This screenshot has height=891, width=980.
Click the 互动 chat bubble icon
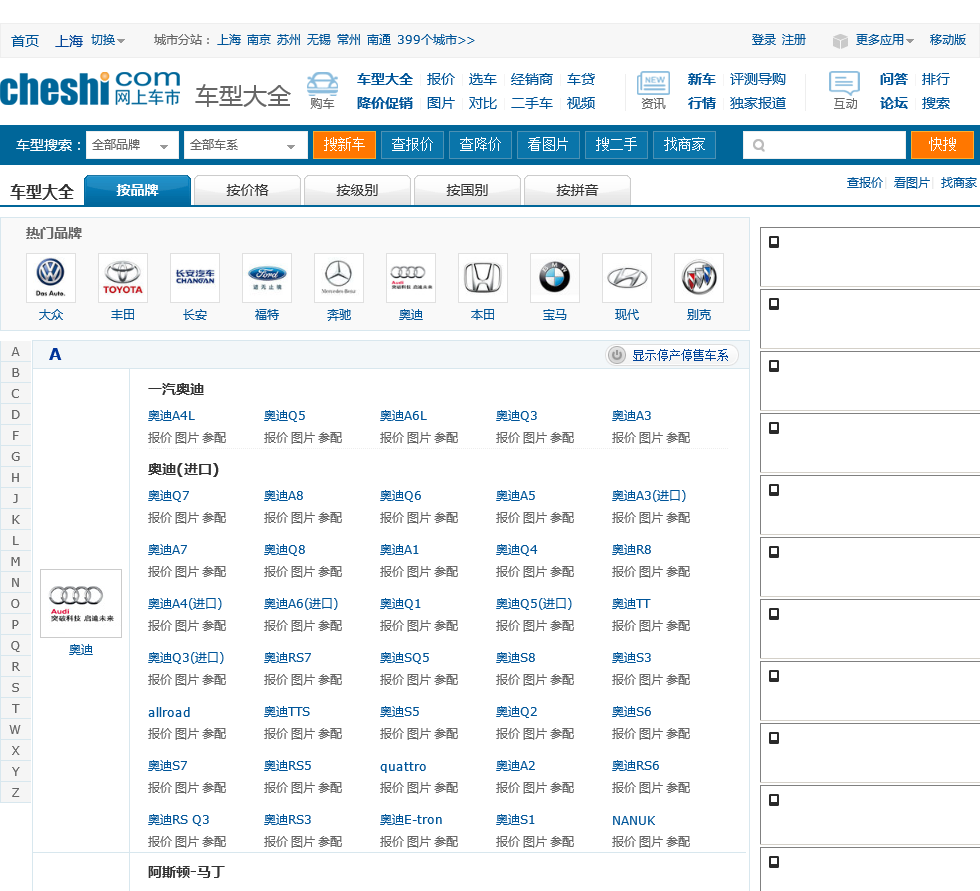844,83
